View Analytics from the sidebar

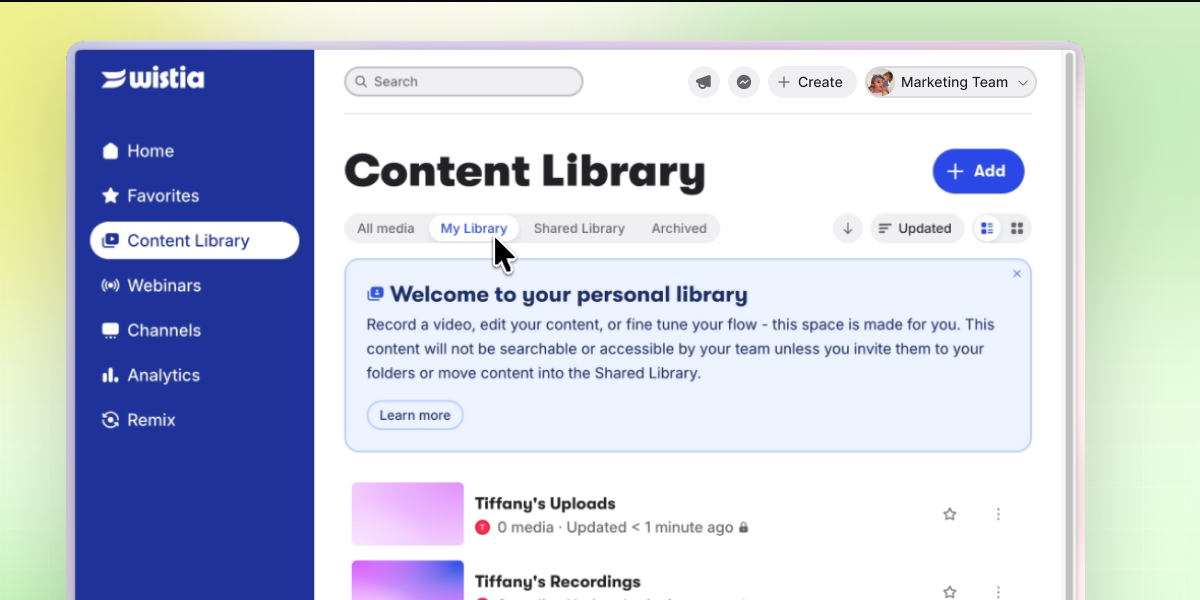click(x=161, y=375)
